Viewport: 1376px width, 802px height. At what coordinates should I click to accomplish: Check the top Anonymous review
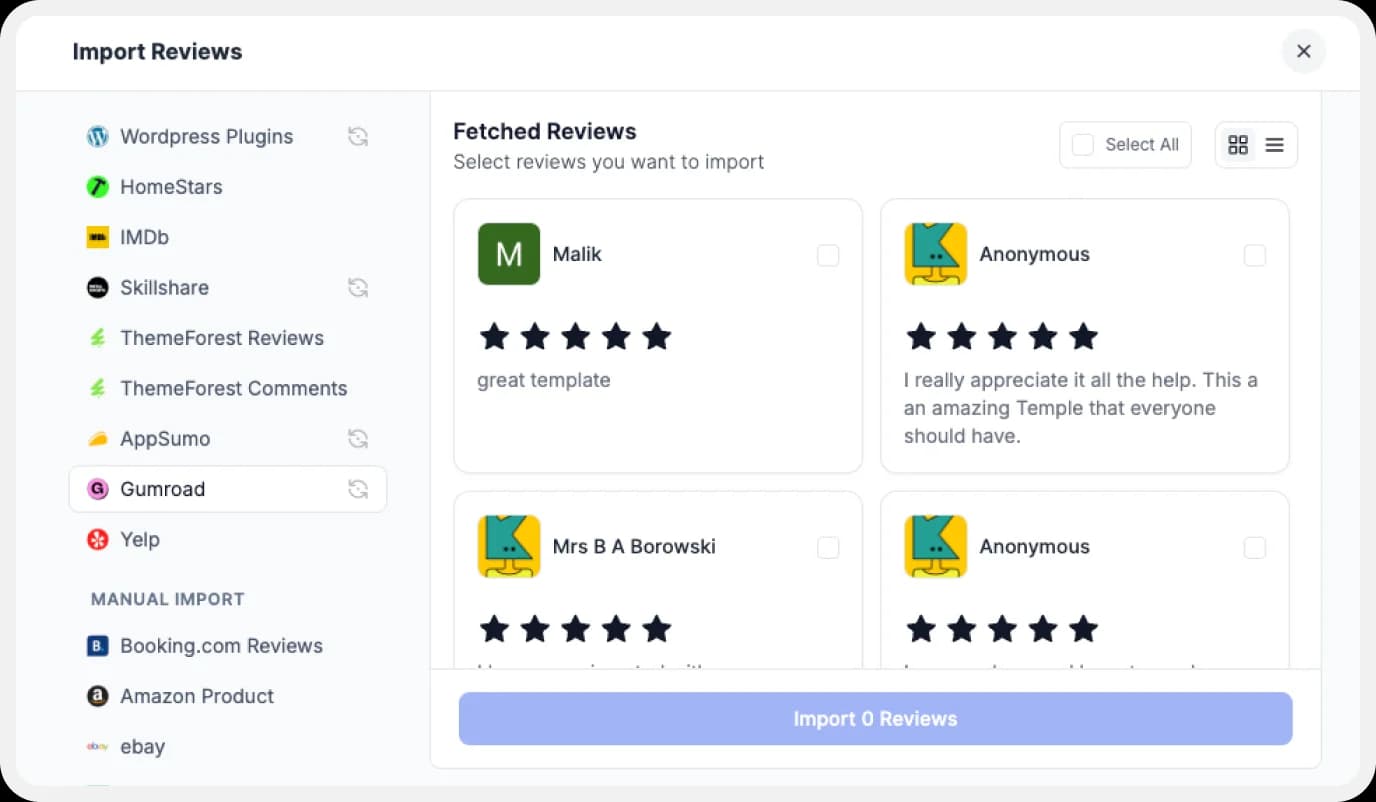(1255, 256)
